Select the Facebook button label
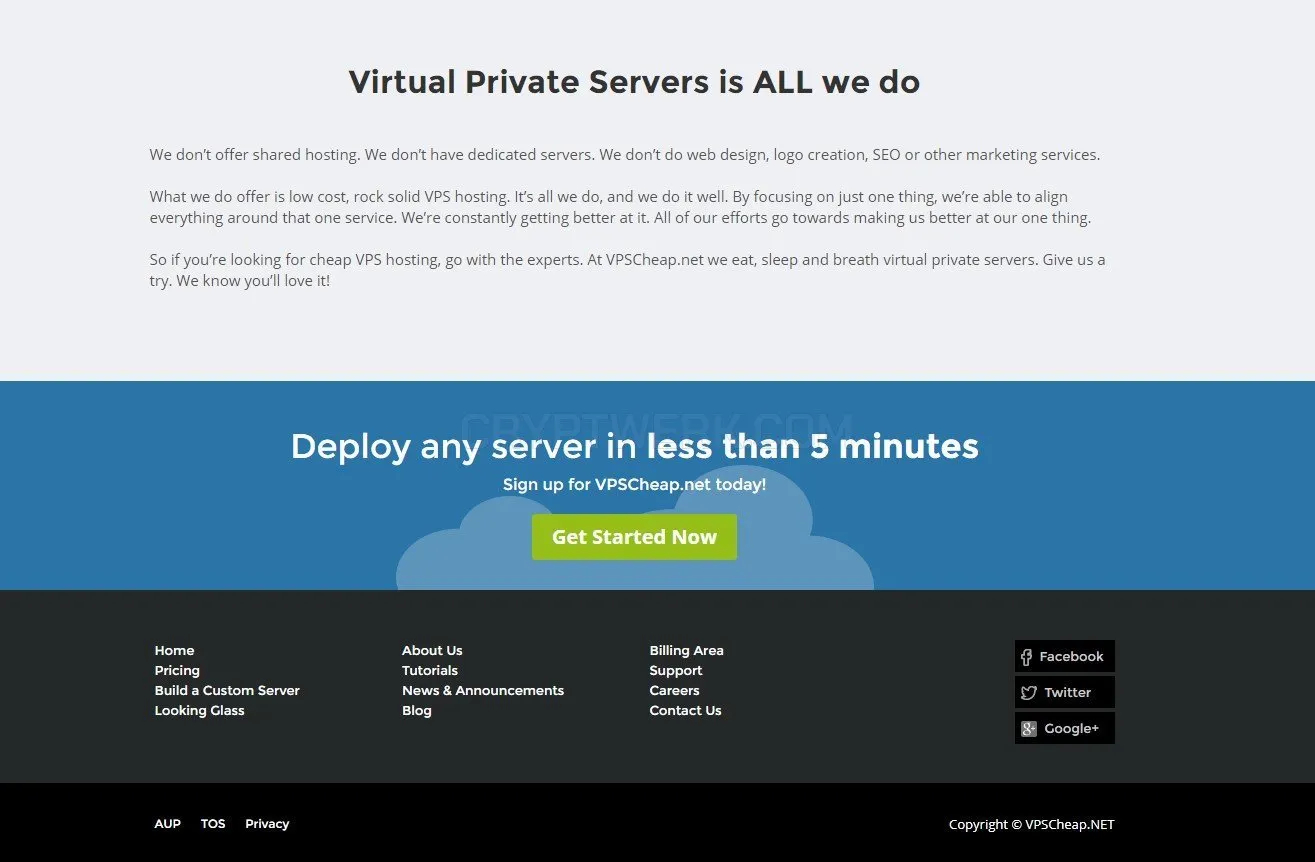The width and height of the screenshot is (1315, 862). tap(1071, 657)
